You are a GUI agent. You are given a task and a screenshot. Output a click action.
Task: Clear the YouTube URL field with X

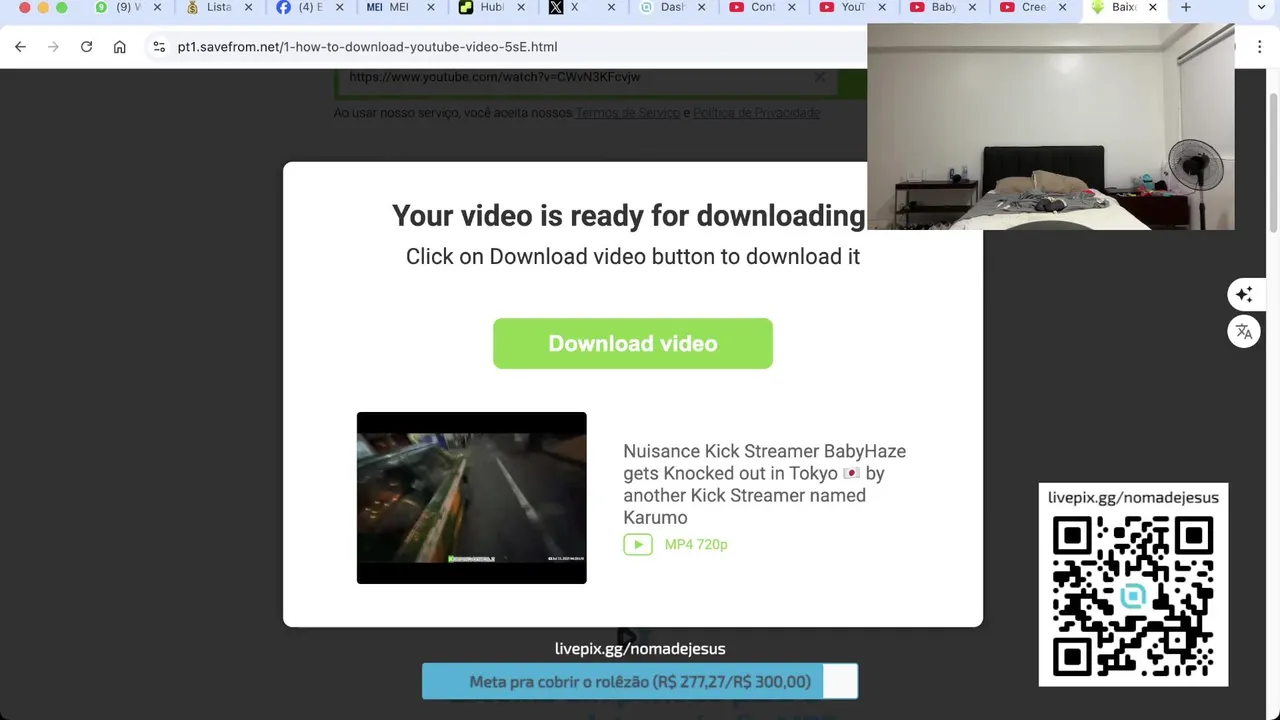[820, 77]
